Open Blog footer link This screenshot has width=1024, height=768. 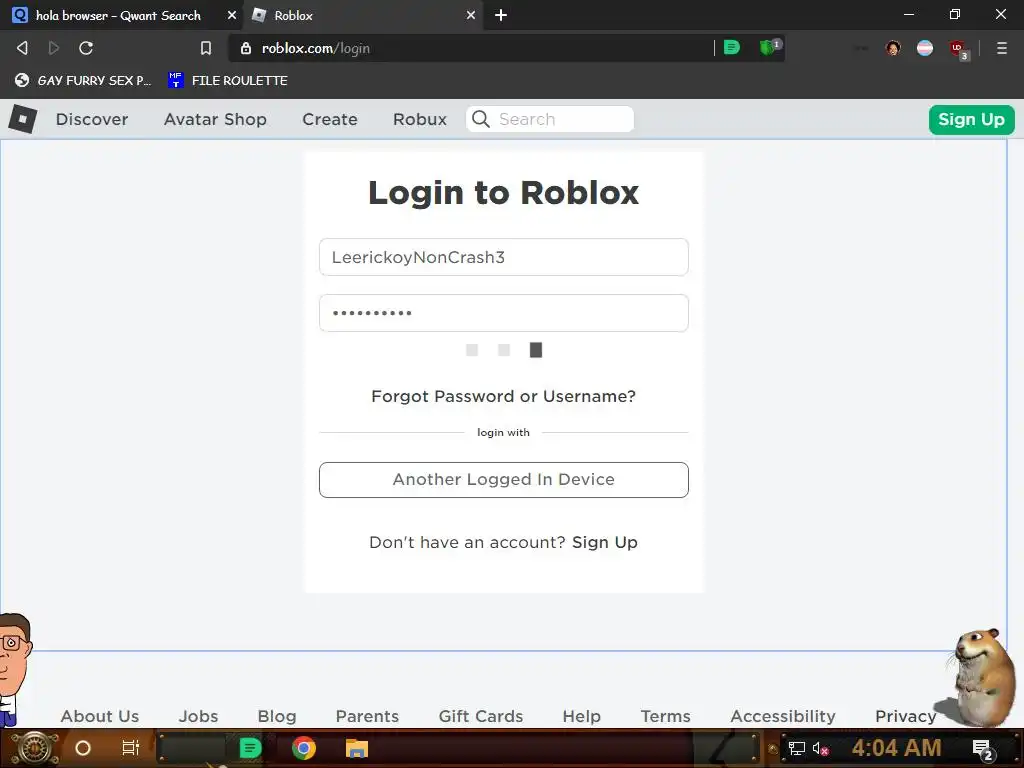click(277, 716)
